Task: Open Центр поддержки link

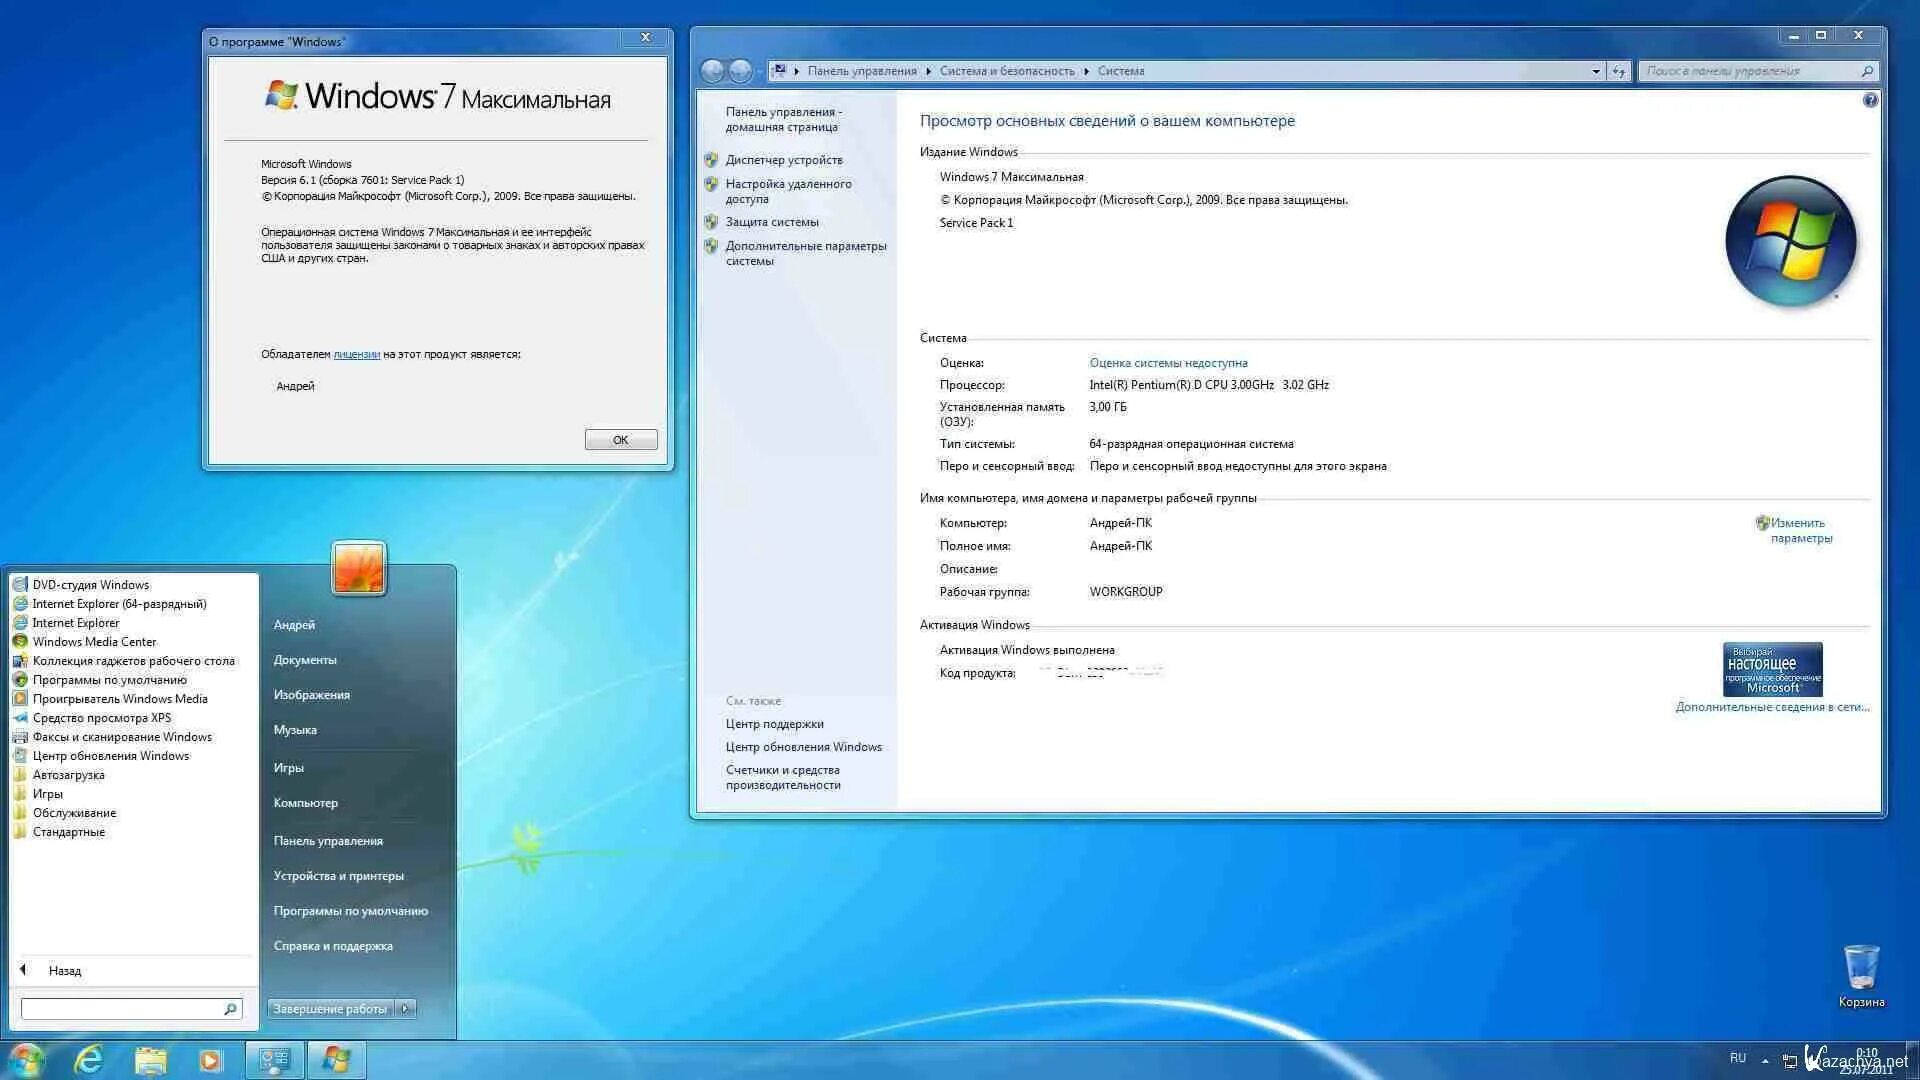Action: pos(775,724)
